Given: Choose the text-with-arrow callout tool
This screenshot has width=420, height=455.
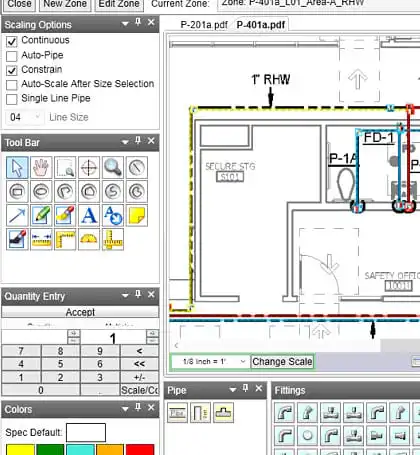Looking at the screenshot, I should (x=113, y=216).
